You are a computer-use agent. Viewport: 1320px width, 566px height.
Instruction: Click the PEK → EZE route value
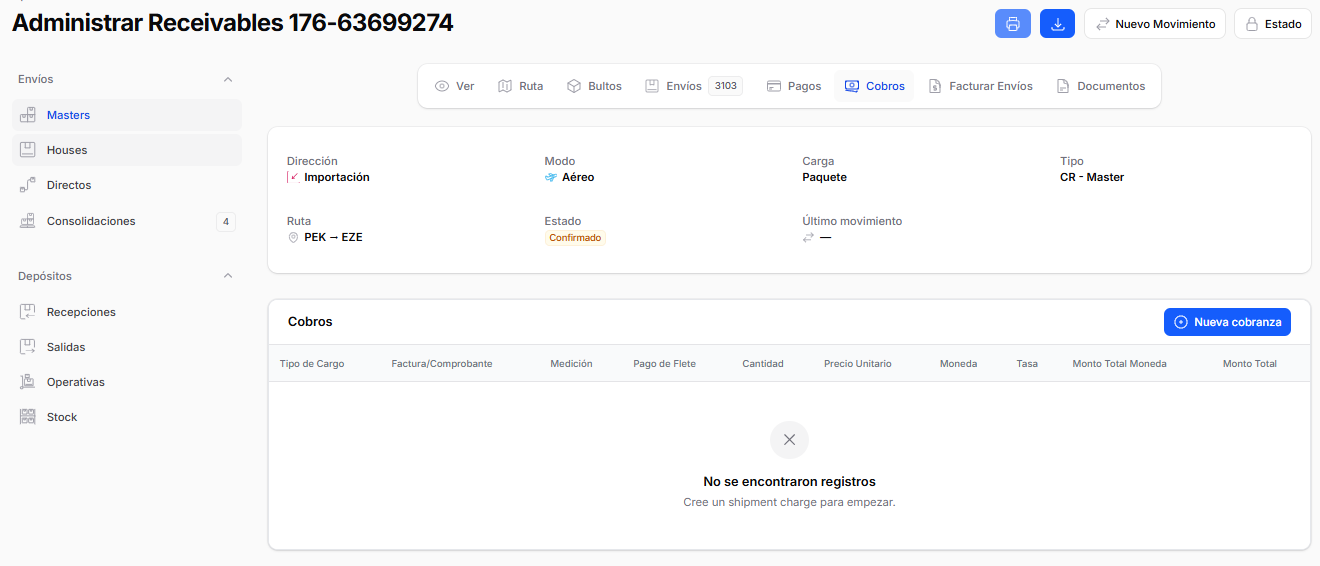pyautogui.click(x=333, y=237)
